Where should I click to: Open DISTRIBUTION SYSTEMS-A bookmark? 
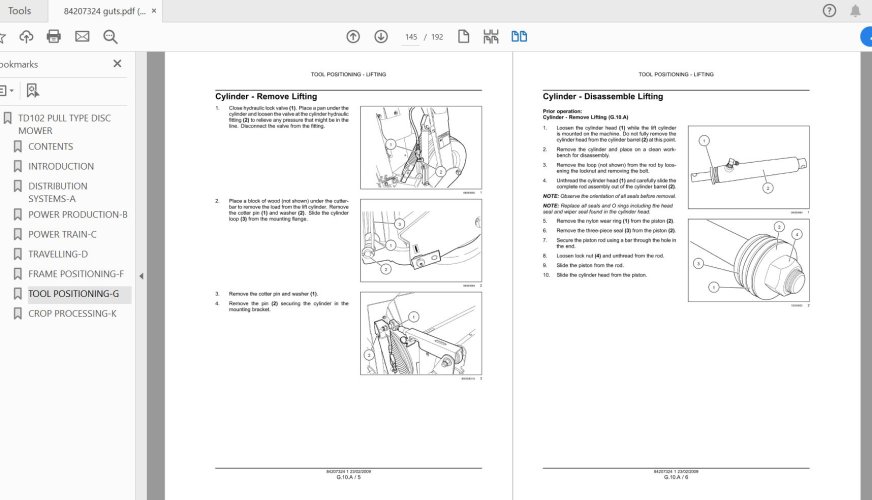coord(58,192)
